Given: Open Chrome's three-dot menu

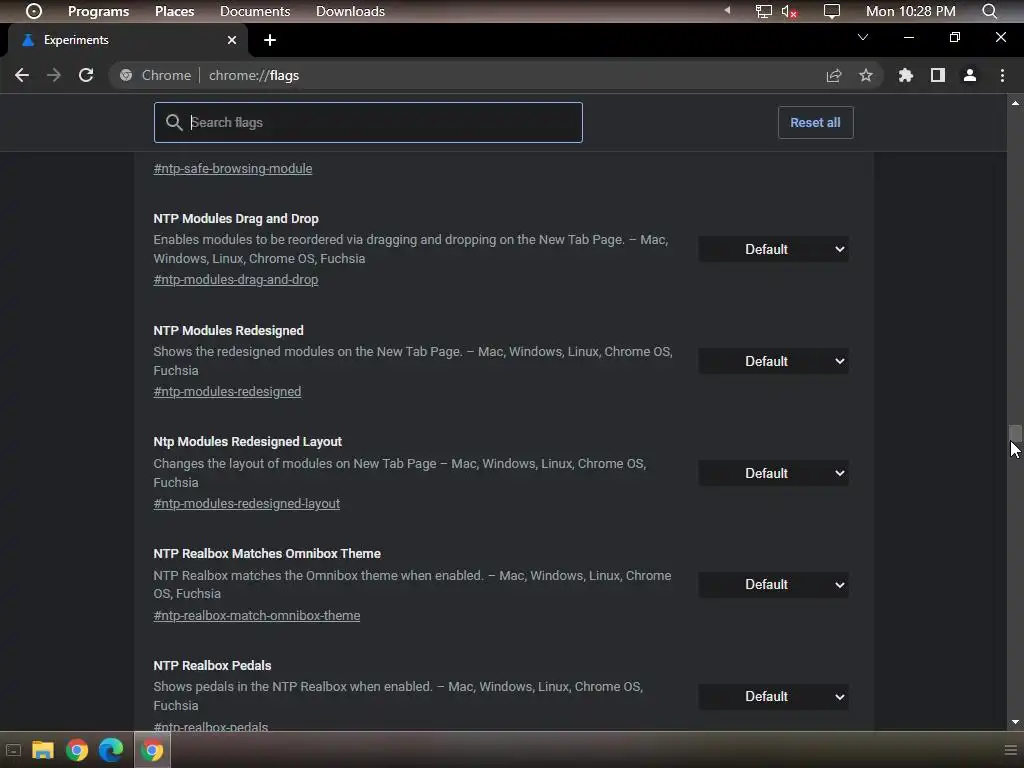Looking at the screenshot, I should (1002, 76).
